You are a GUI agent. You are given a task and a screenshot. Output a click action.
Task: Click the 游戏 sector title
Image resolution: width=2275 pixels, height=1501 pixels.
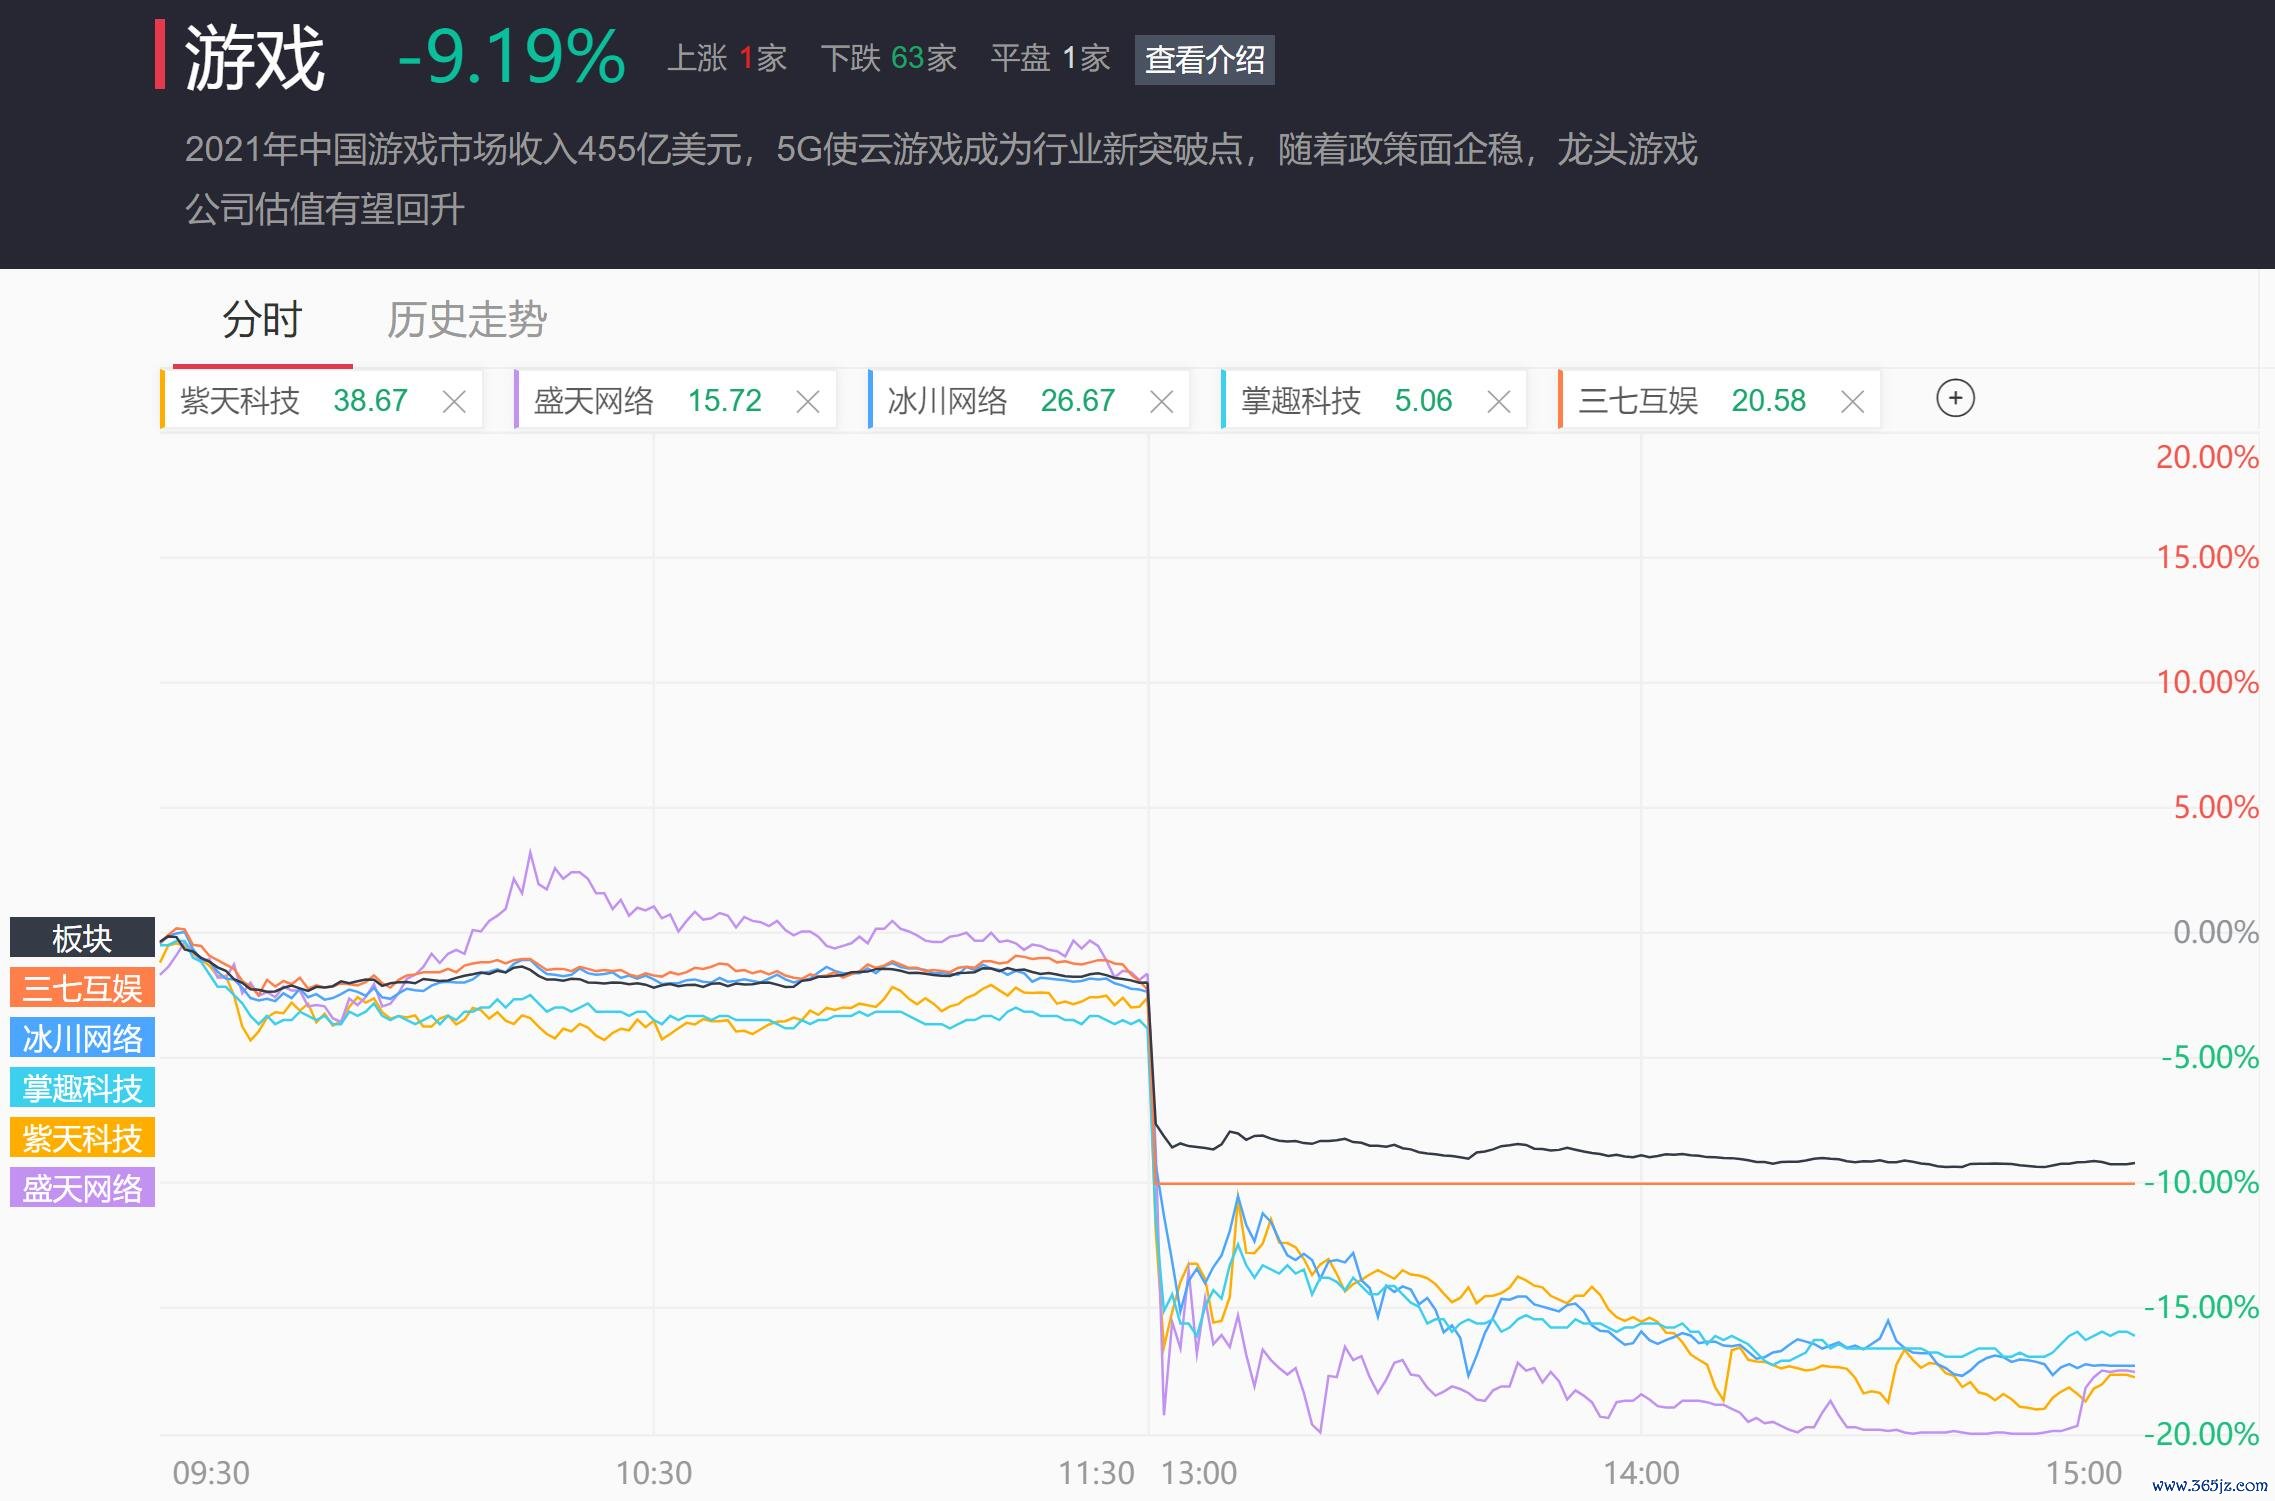pyautogui.click(x=254, y=58)
